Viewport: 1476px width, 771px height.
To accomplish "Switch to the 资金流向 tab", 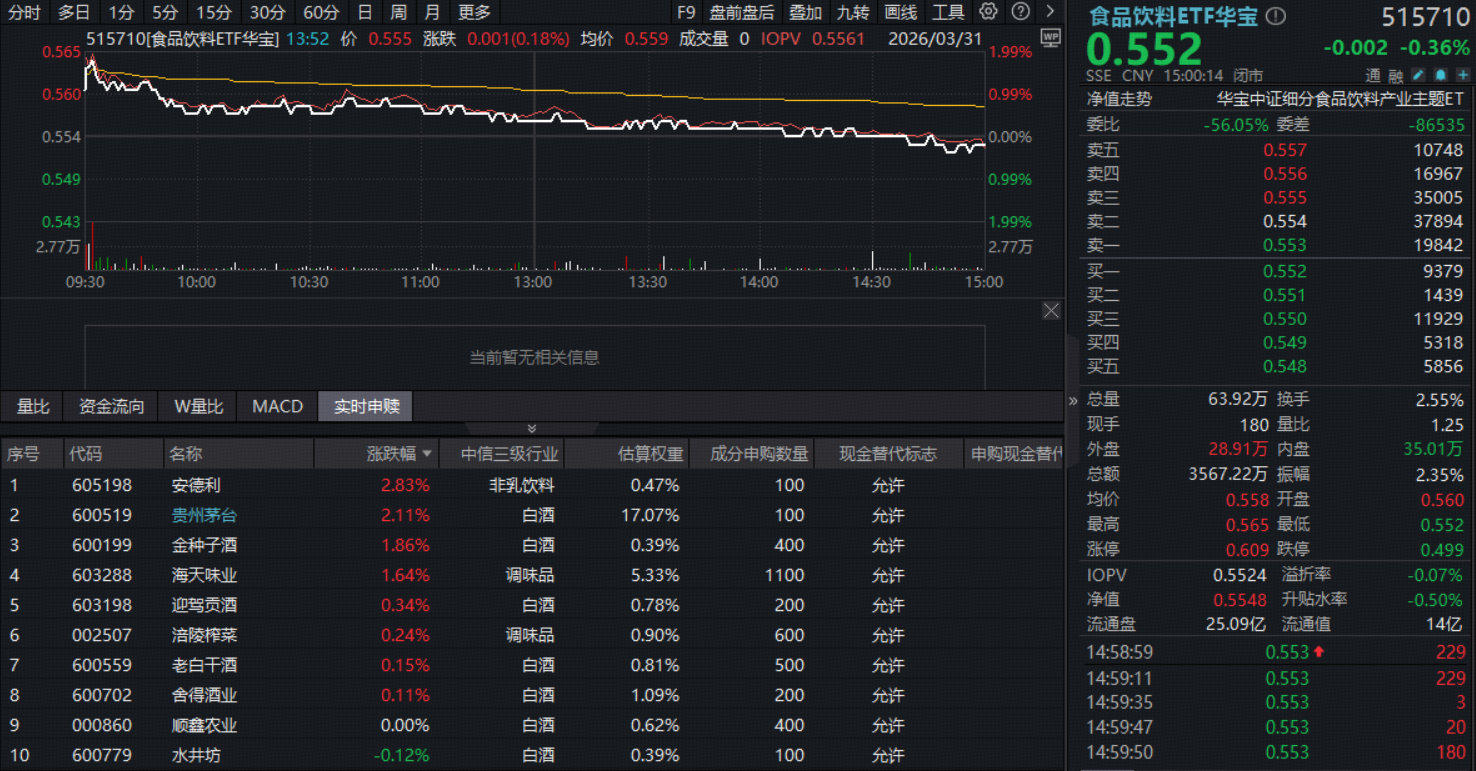I will coord(111,406).
